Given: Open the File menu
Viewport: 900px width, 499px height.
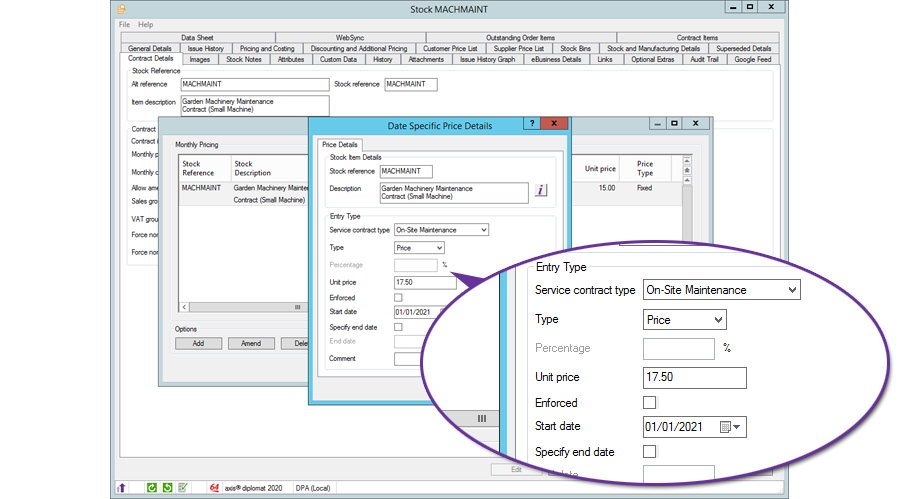Looking at the screenshot, I should 125,25.
